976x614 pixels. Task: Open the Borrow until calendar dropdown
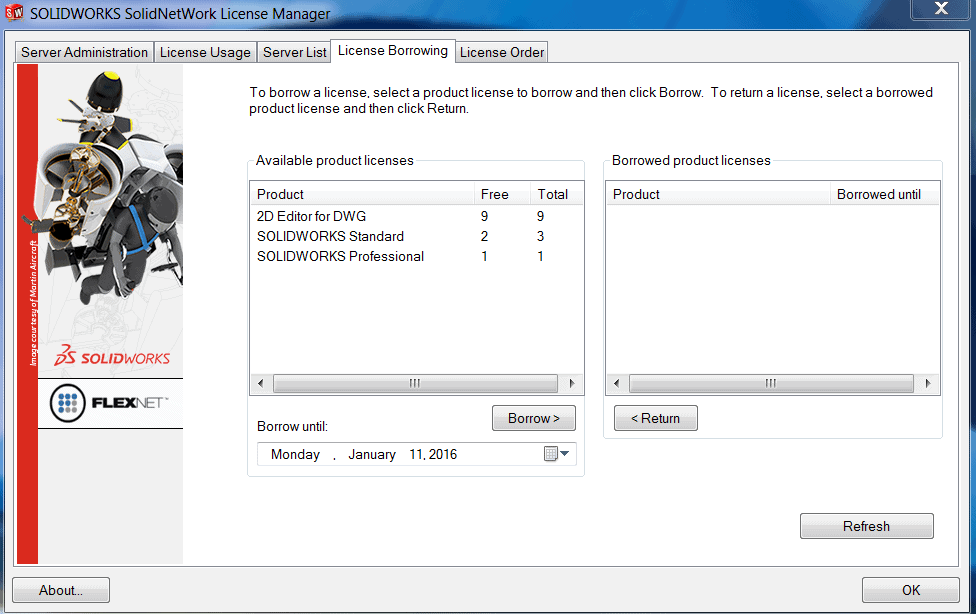pyautogui.click(x=557, y=454)
